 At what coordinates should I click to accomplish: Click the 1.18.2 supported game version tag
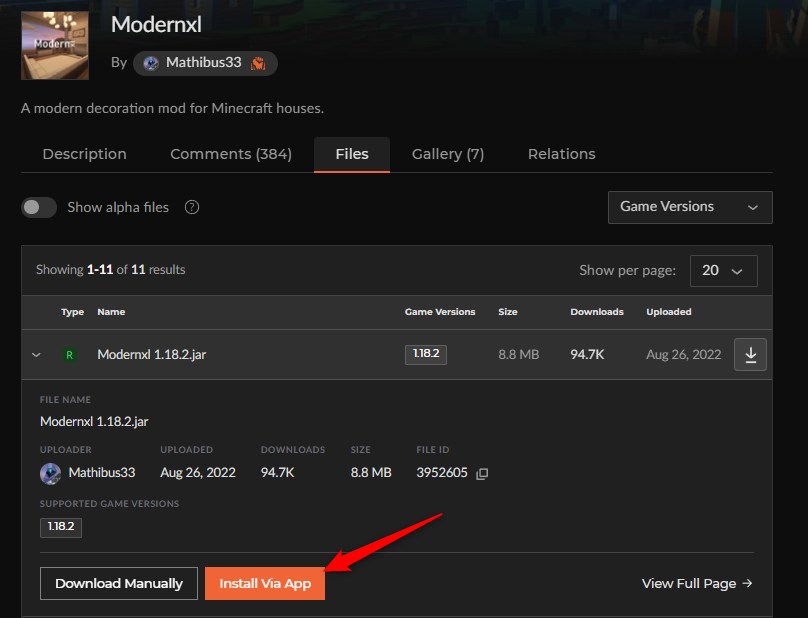pyautogui.click(x=61, y=527)
